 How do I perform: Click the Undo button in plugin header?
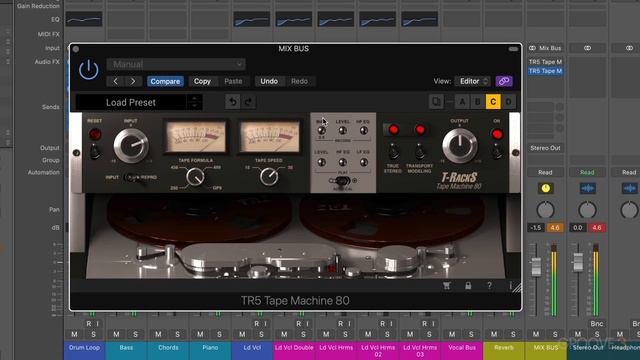tap(269, 81)
